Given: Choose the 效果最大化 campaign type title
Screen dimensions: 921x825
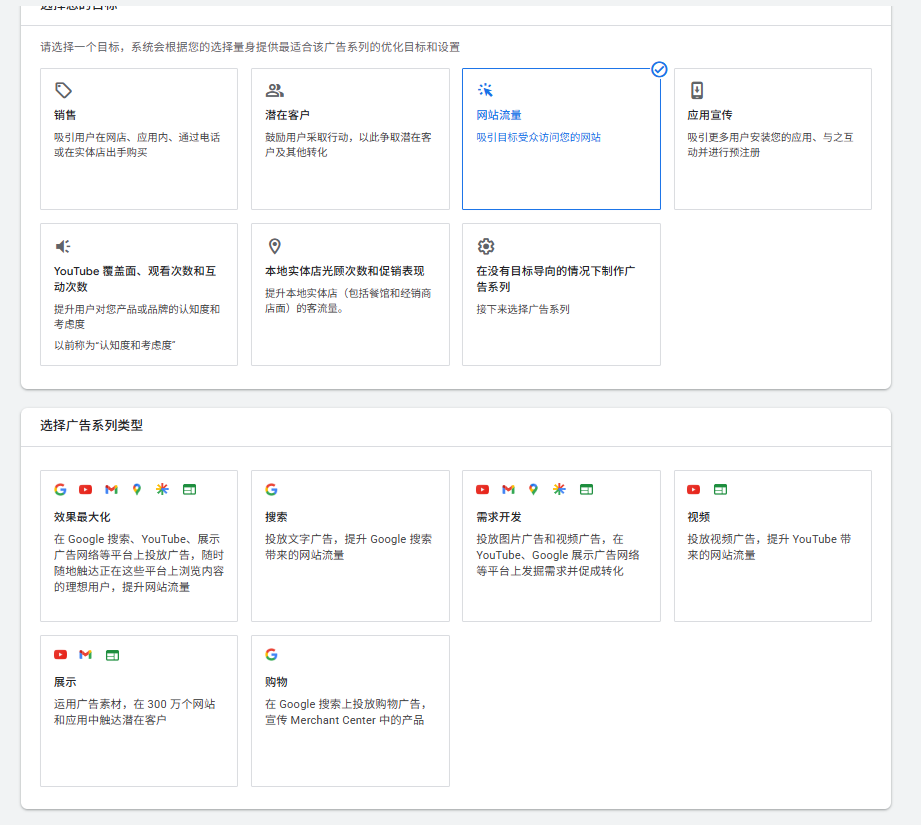Looking at the screenshot, I should (82, 517).
